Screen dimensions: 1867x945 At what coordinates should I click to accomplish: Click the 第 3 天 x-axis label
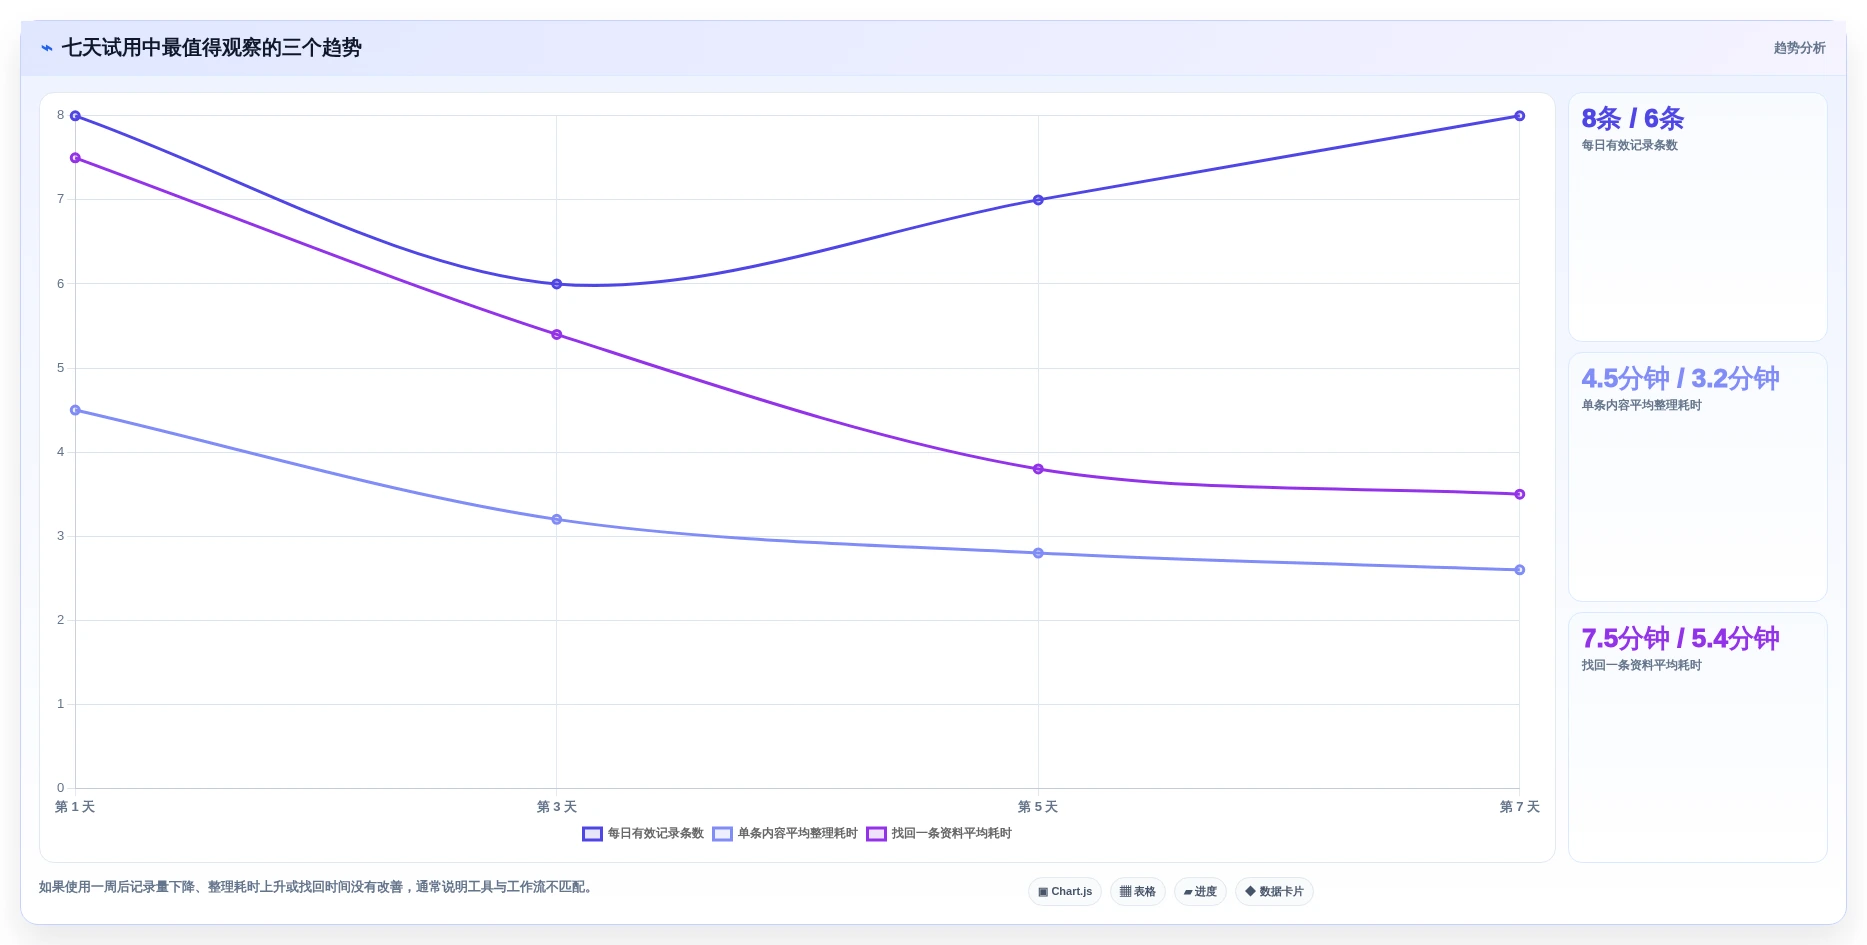(557, 807)
